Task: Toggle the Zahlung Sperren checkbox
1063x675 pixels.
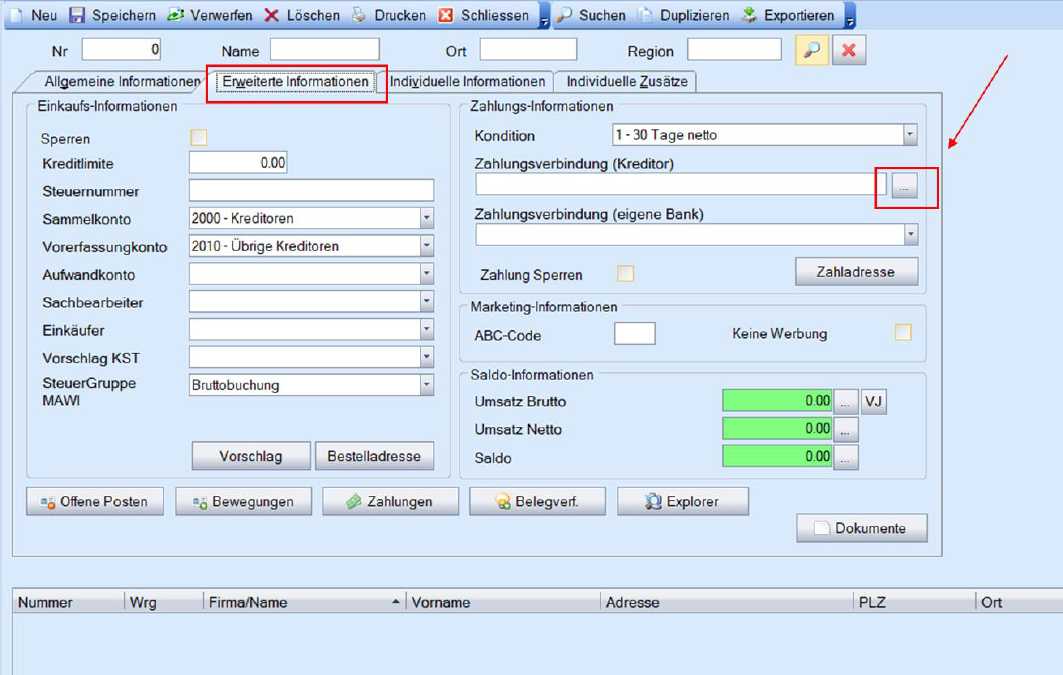Action: [626, 274]
